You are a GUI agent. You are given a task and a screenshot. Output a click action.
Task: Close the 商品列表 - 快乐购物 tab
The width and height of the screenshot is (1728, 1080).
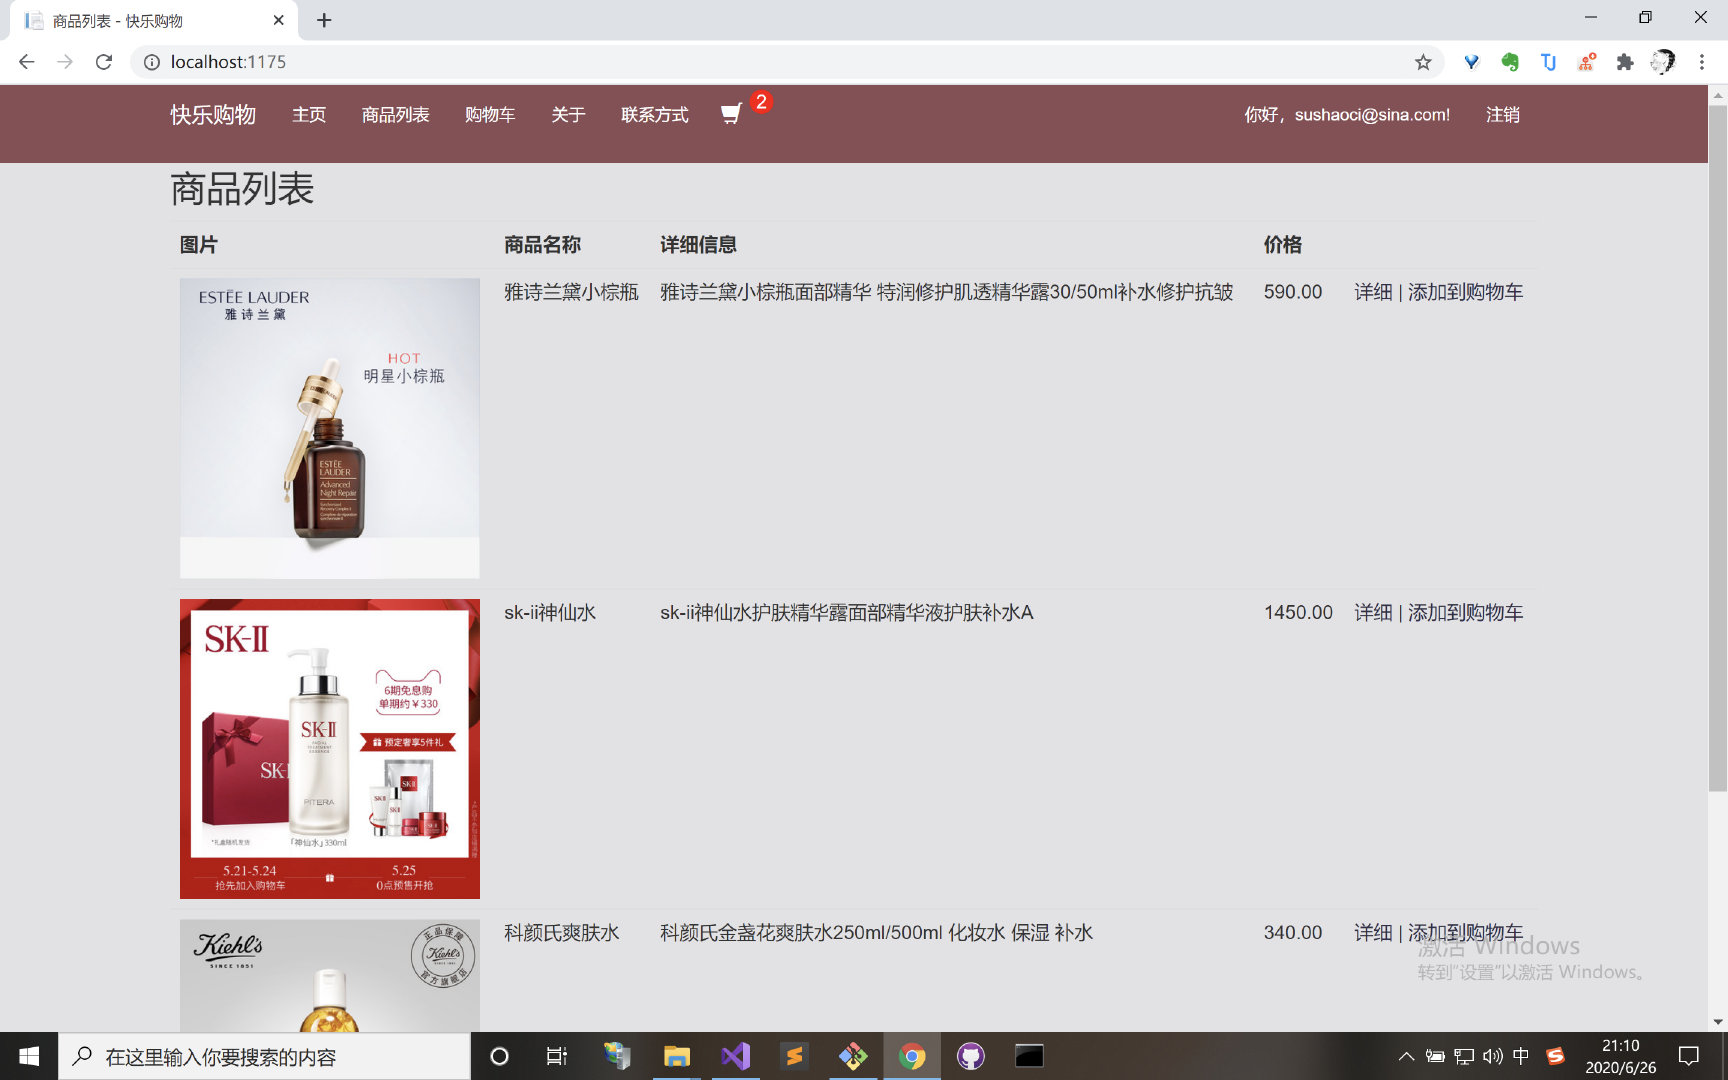click(x=279, y=20)
